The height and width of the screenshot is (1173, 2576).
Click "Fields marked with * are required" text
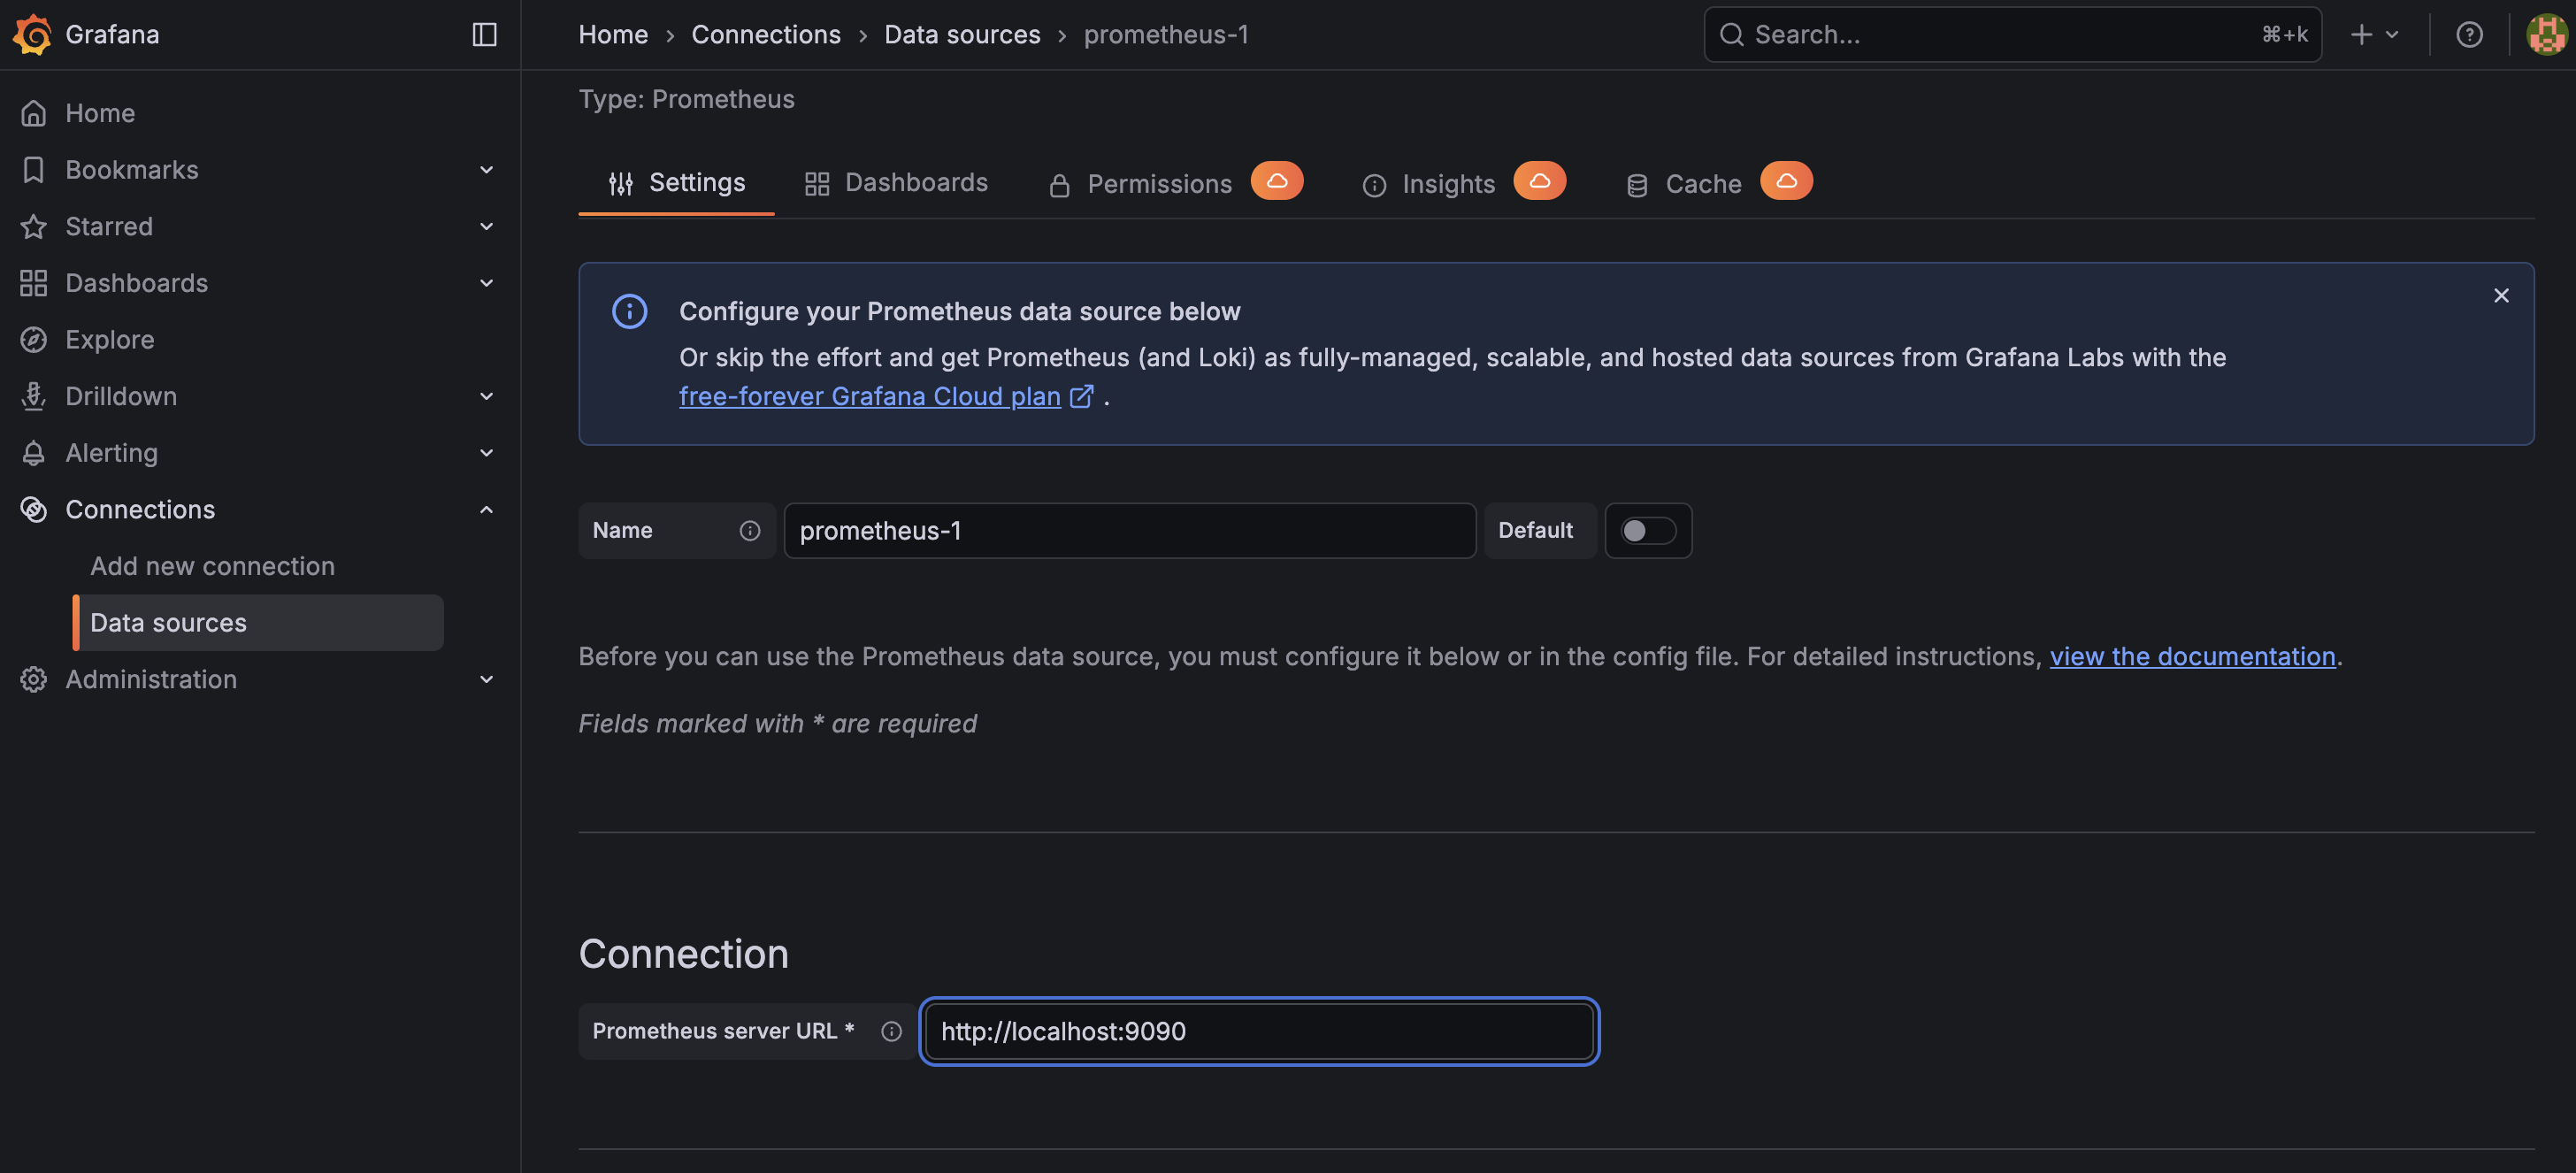point(778,724)
